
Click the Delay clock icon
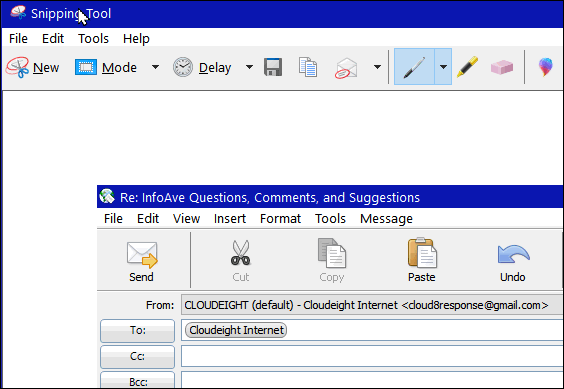point(183,67)
